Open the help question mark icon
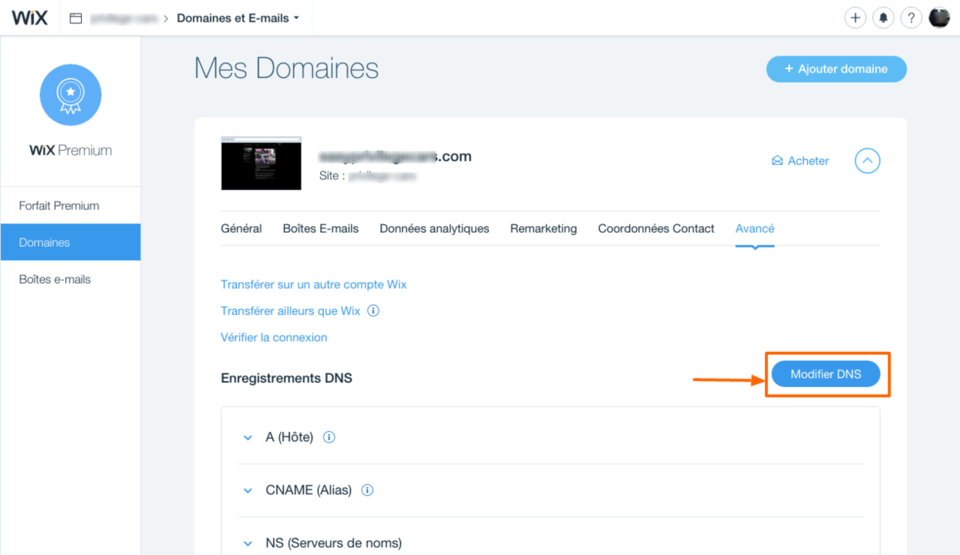 click(911, 18)
